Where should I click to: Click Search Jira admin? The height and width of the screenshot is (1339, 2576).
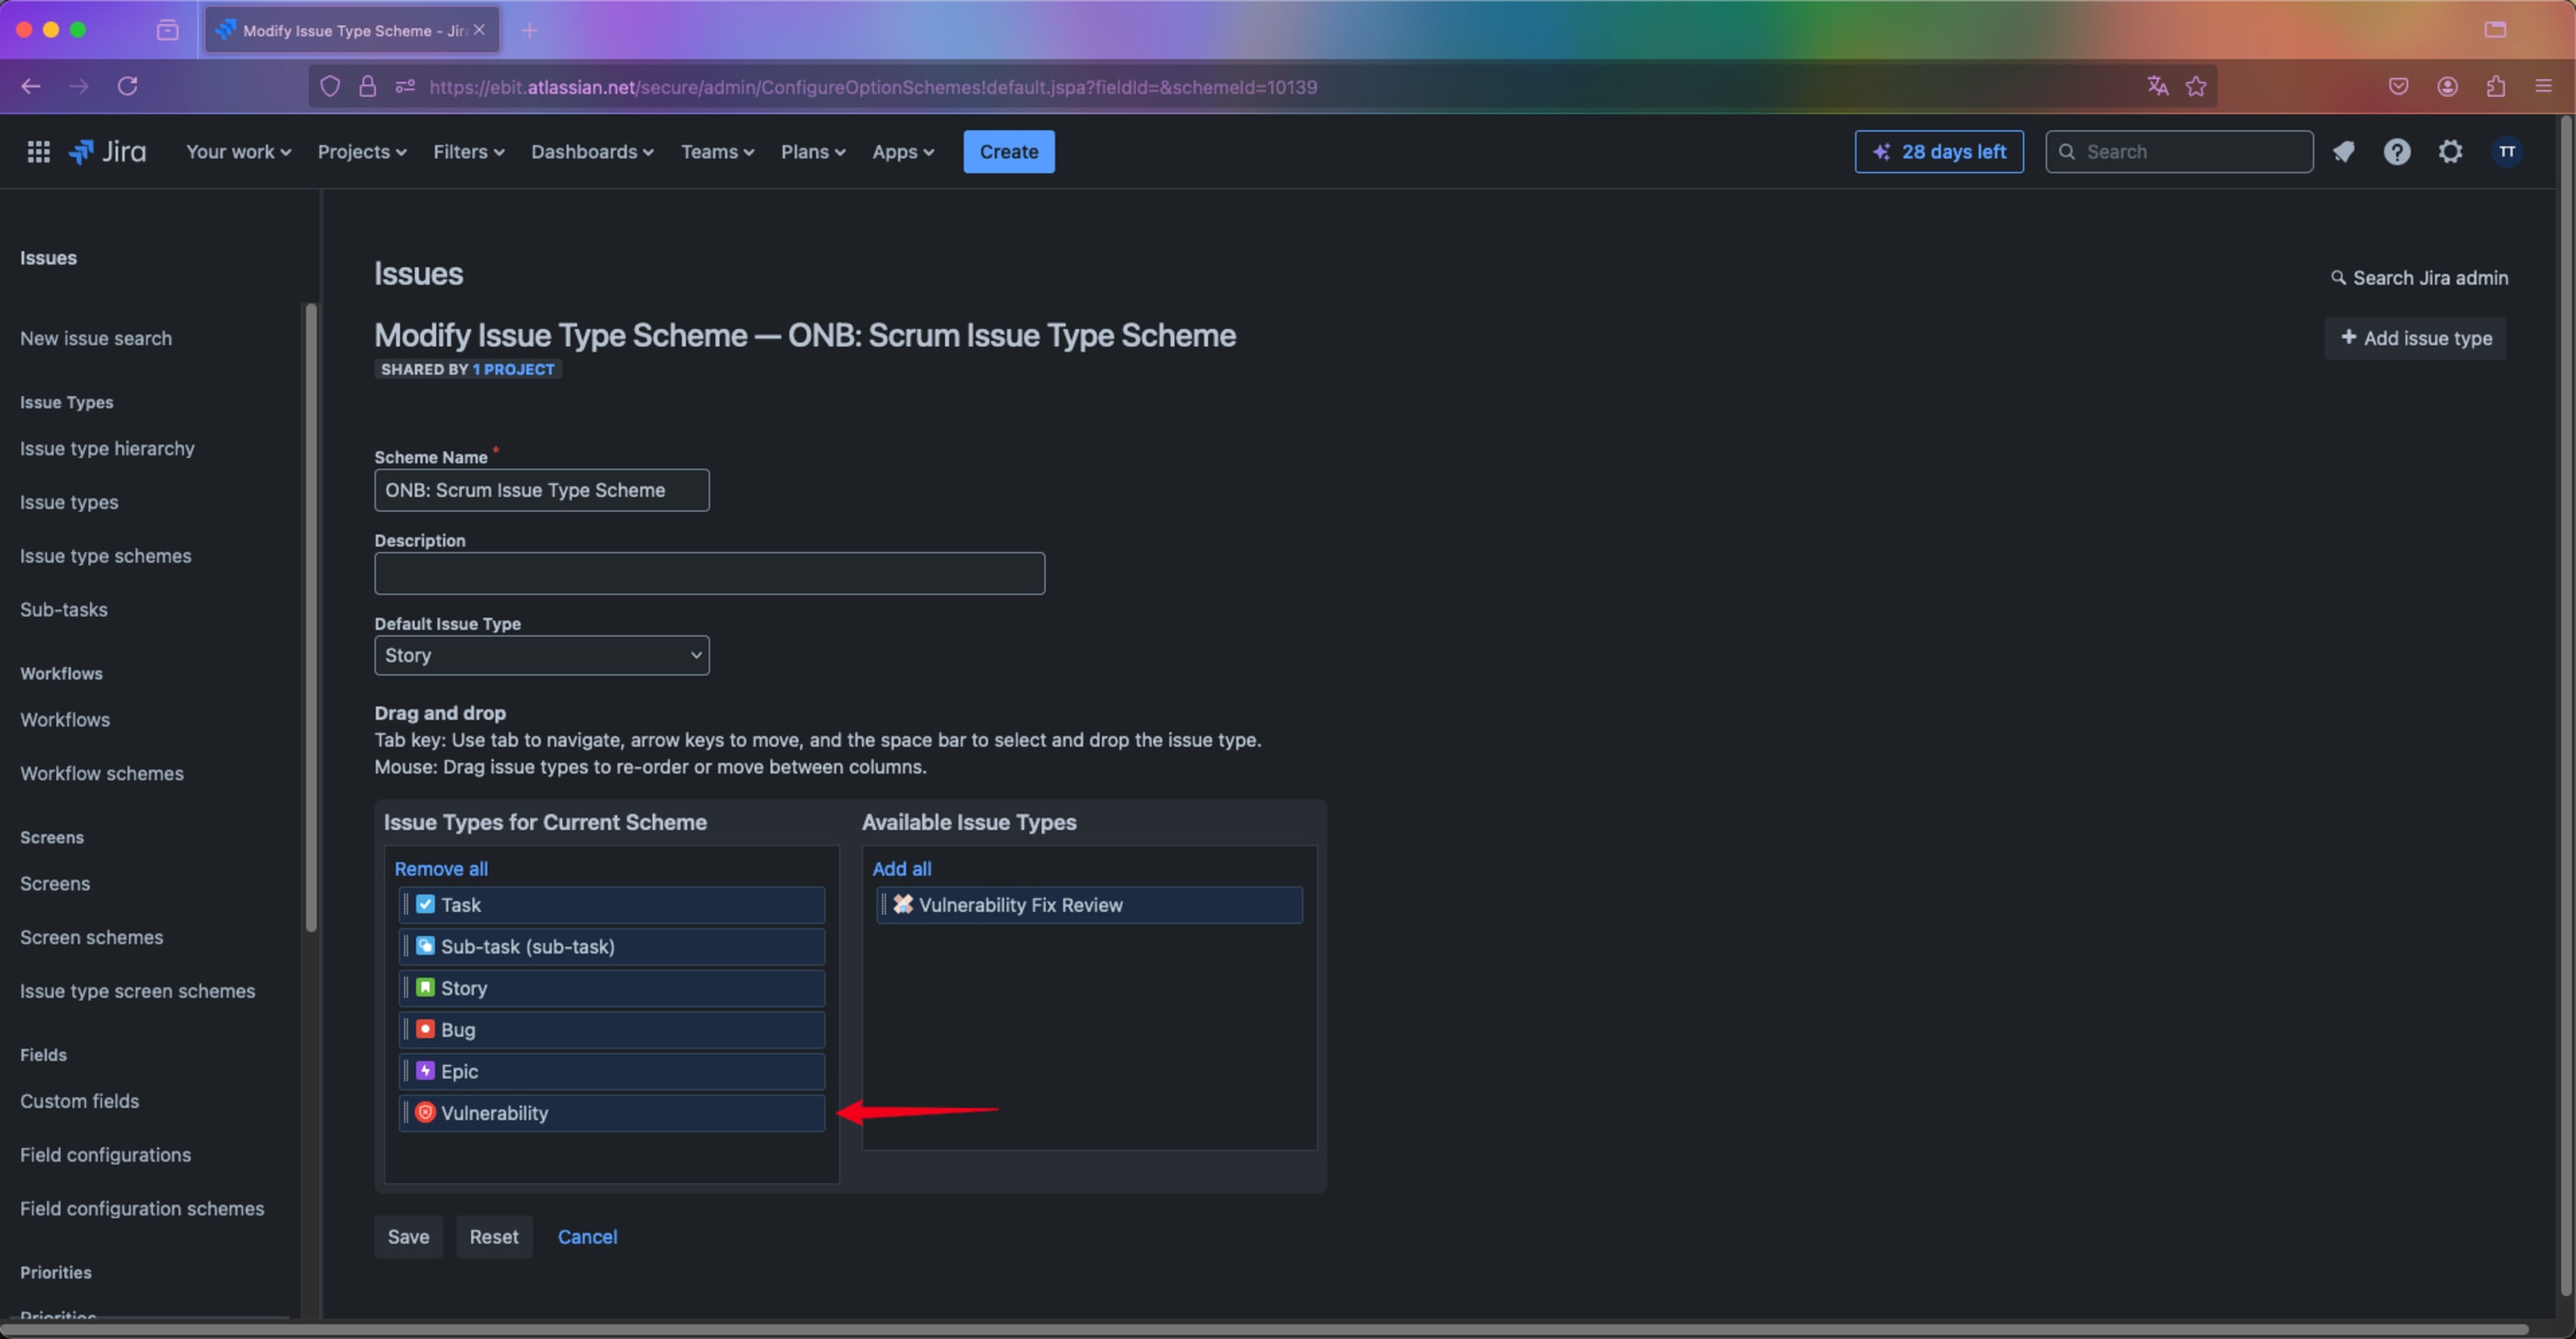(2419, 278)
